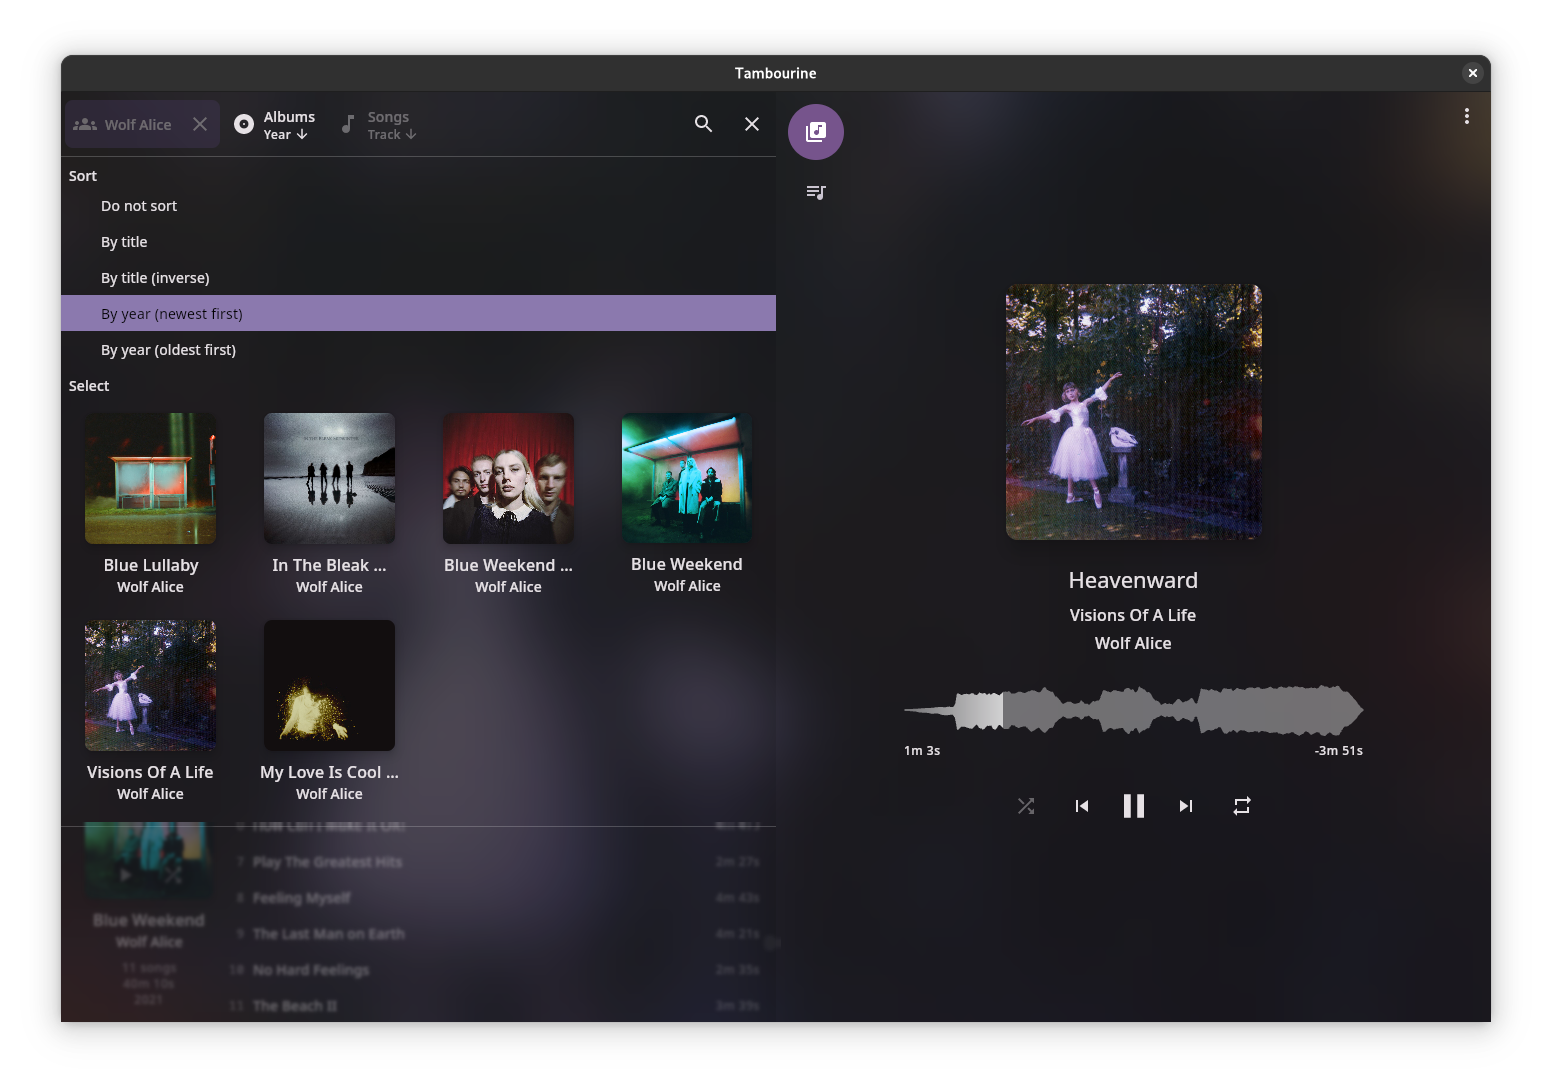The width and height of the screenshot is (1552, 1089).
Task: Click the Heavenward song title
Action: tap(1133, 580)
